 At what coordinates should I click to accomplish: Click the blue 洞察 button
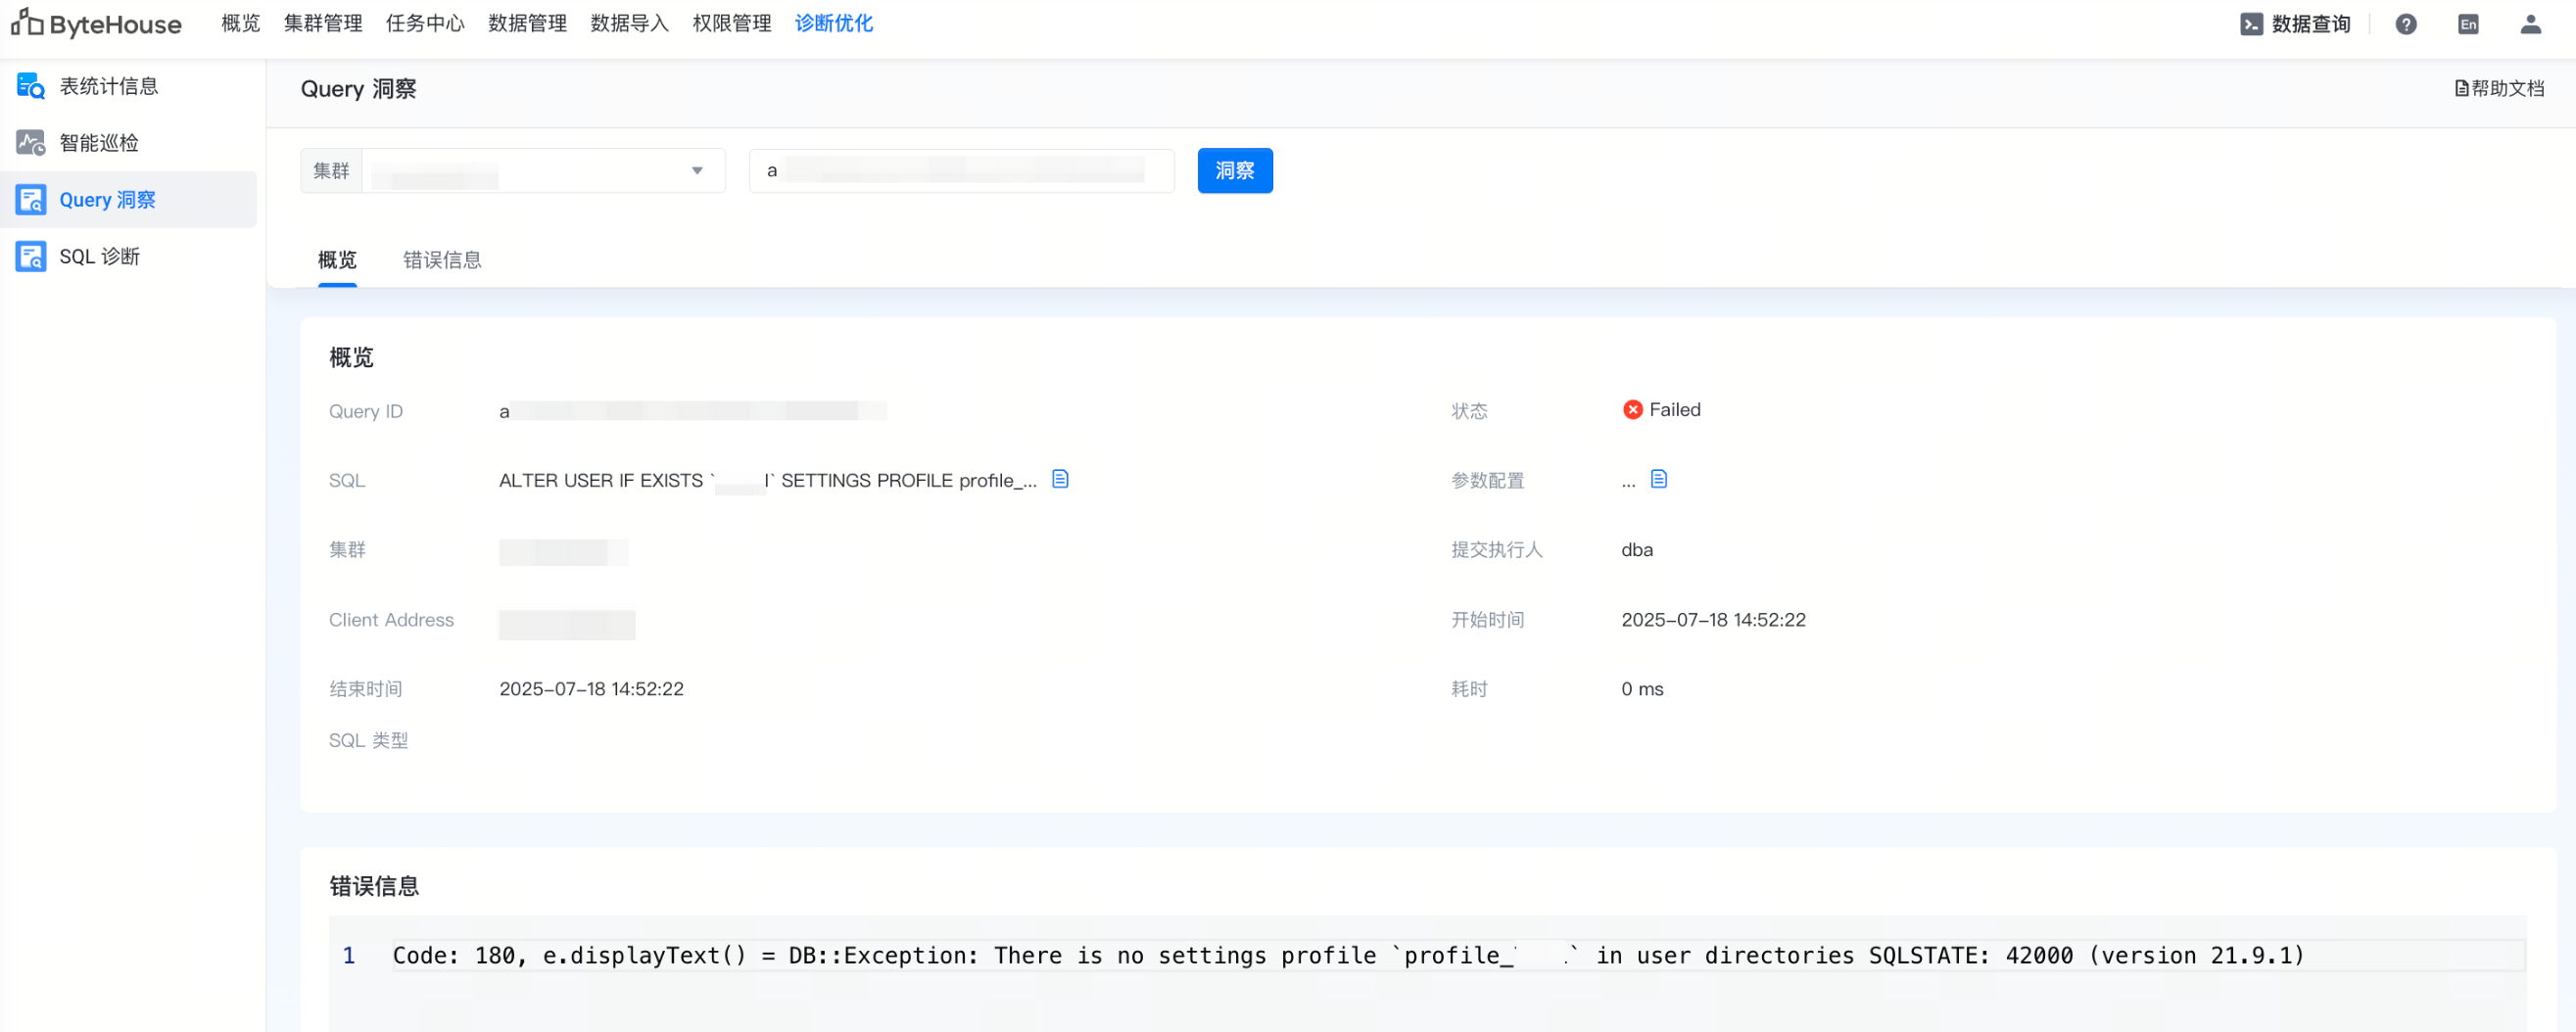(1234, 171)
